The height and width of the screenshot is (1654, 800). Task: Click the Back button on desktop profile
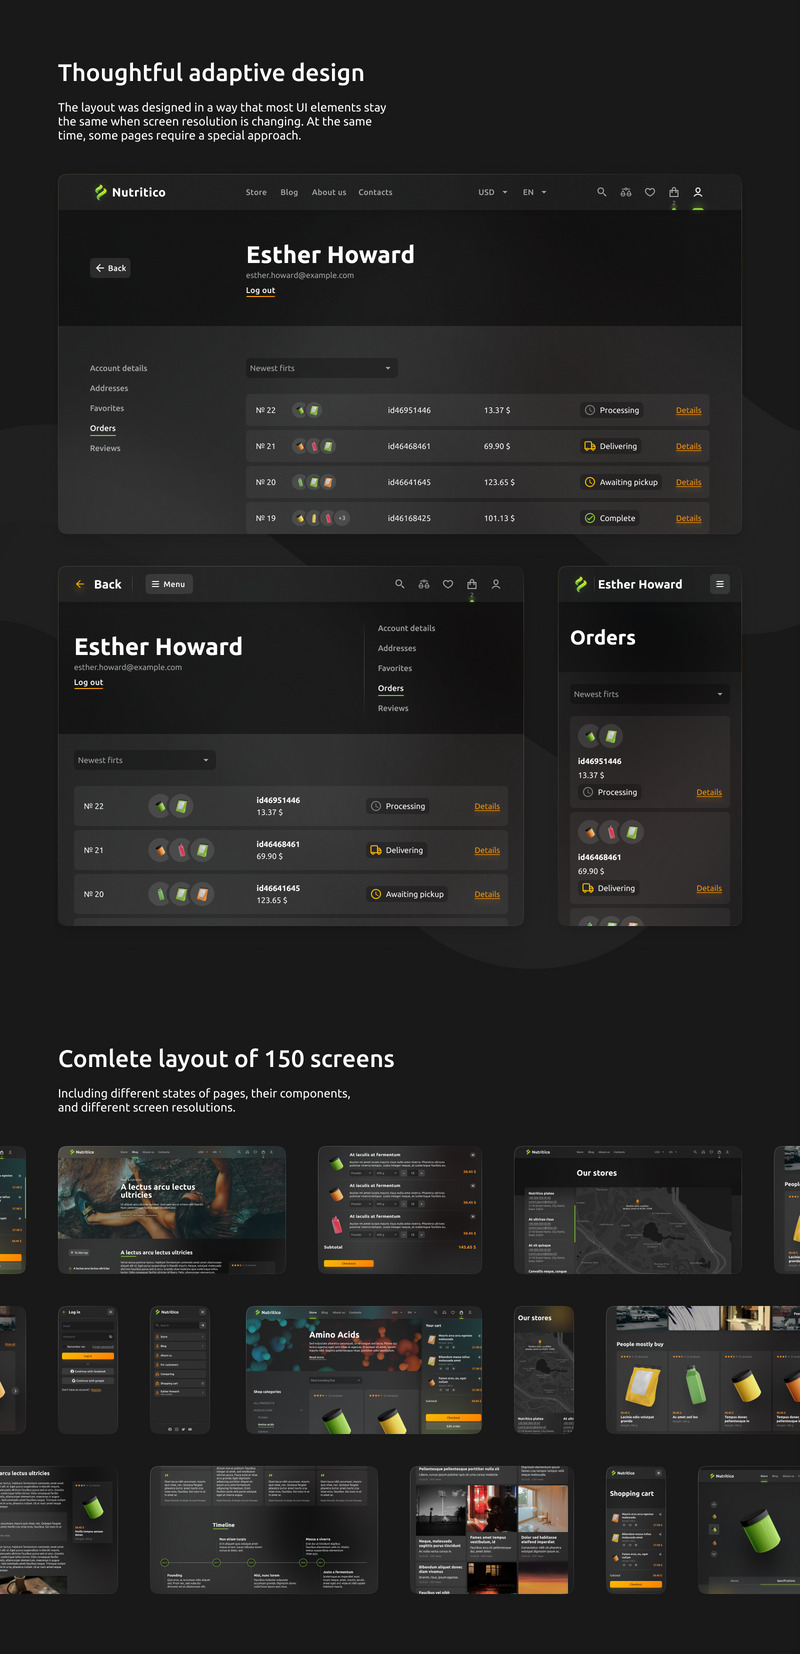110,268
